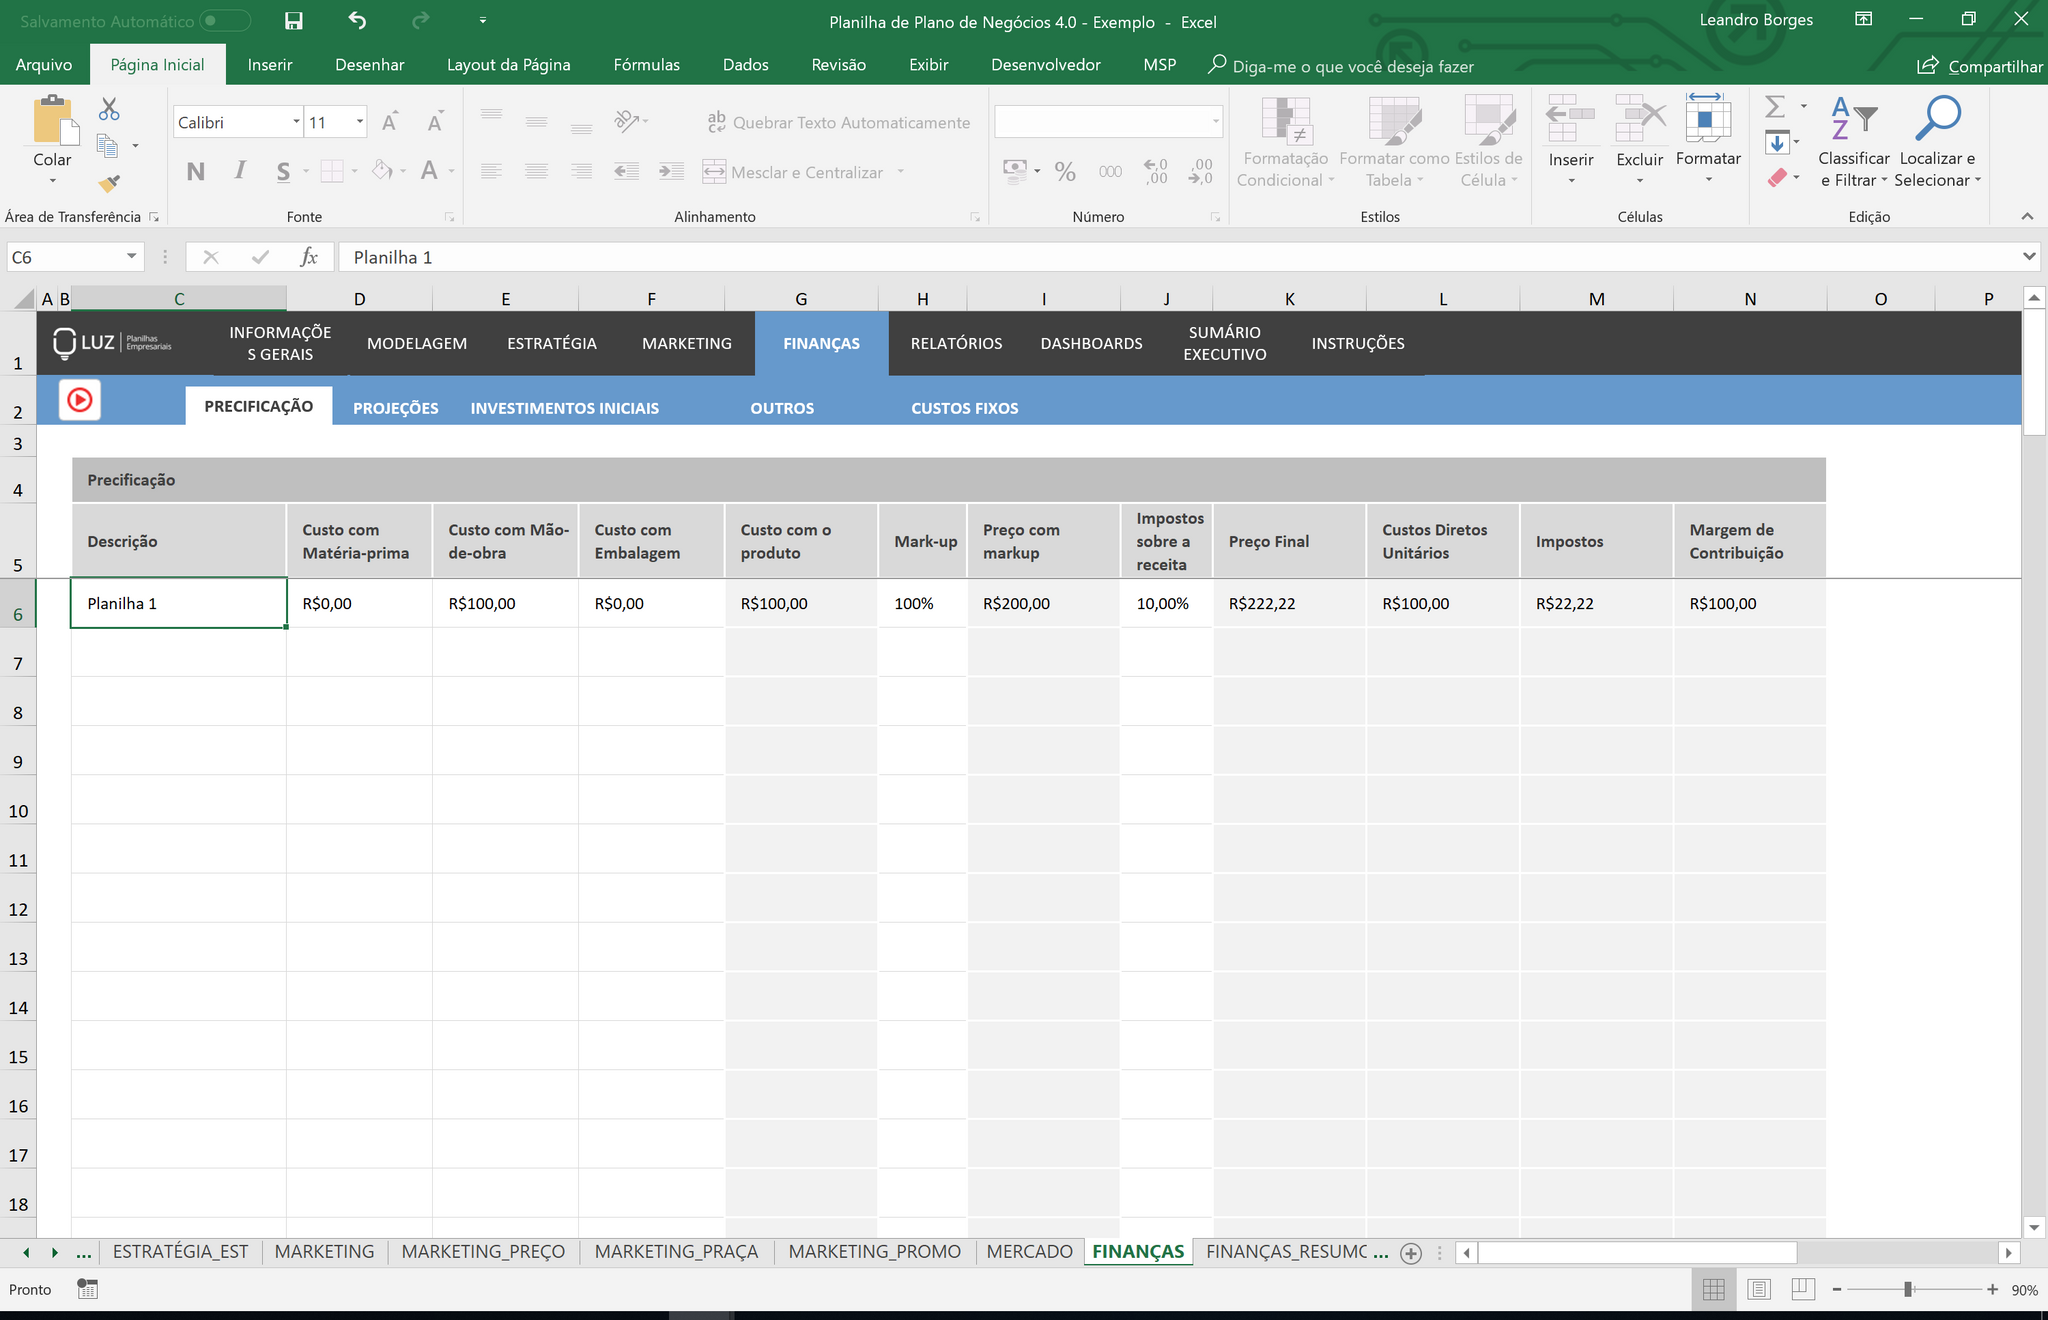
Task: Click the RELATÓRIOS navigation button
Action: tap(956, 343)
